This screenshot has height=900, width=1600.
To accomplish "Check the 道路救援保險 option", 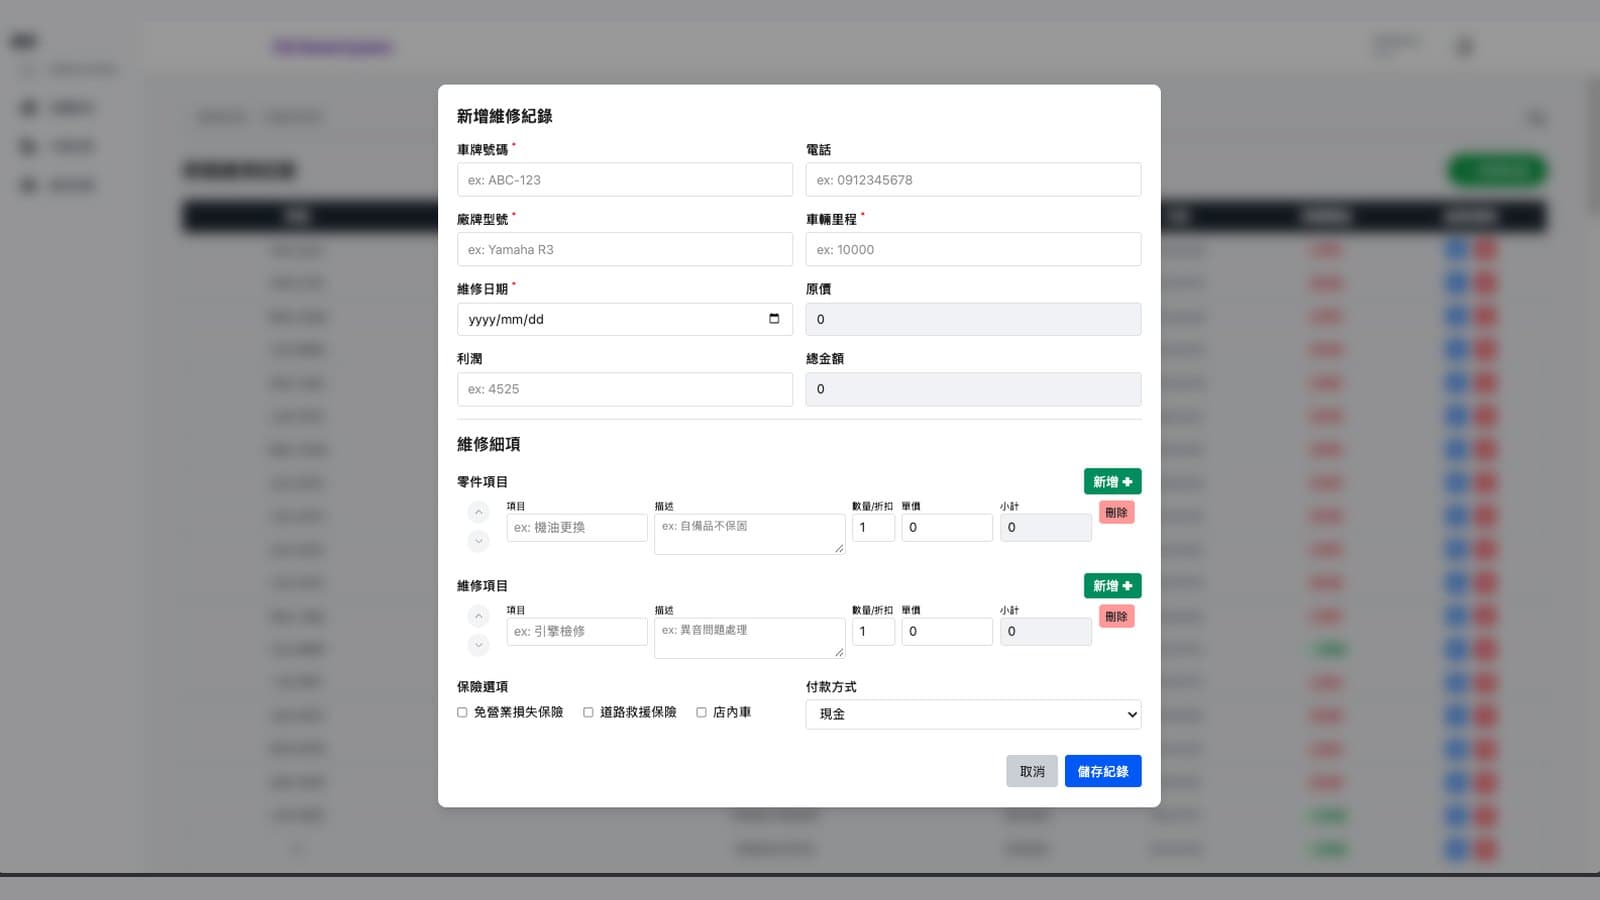I will [x=588, y=712].
